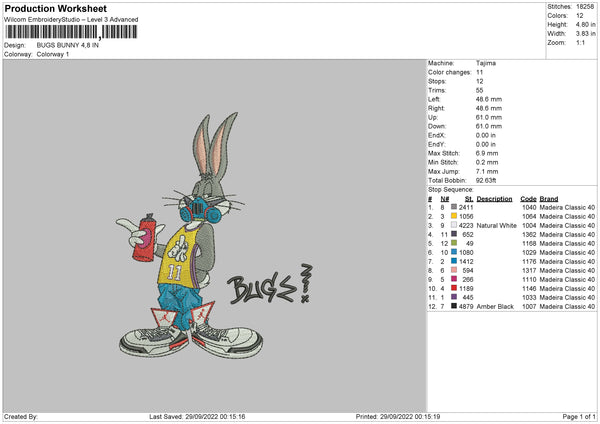Click the Code column header
The height and width of the screenshot is (424, 600).
(x=528, y=199)
